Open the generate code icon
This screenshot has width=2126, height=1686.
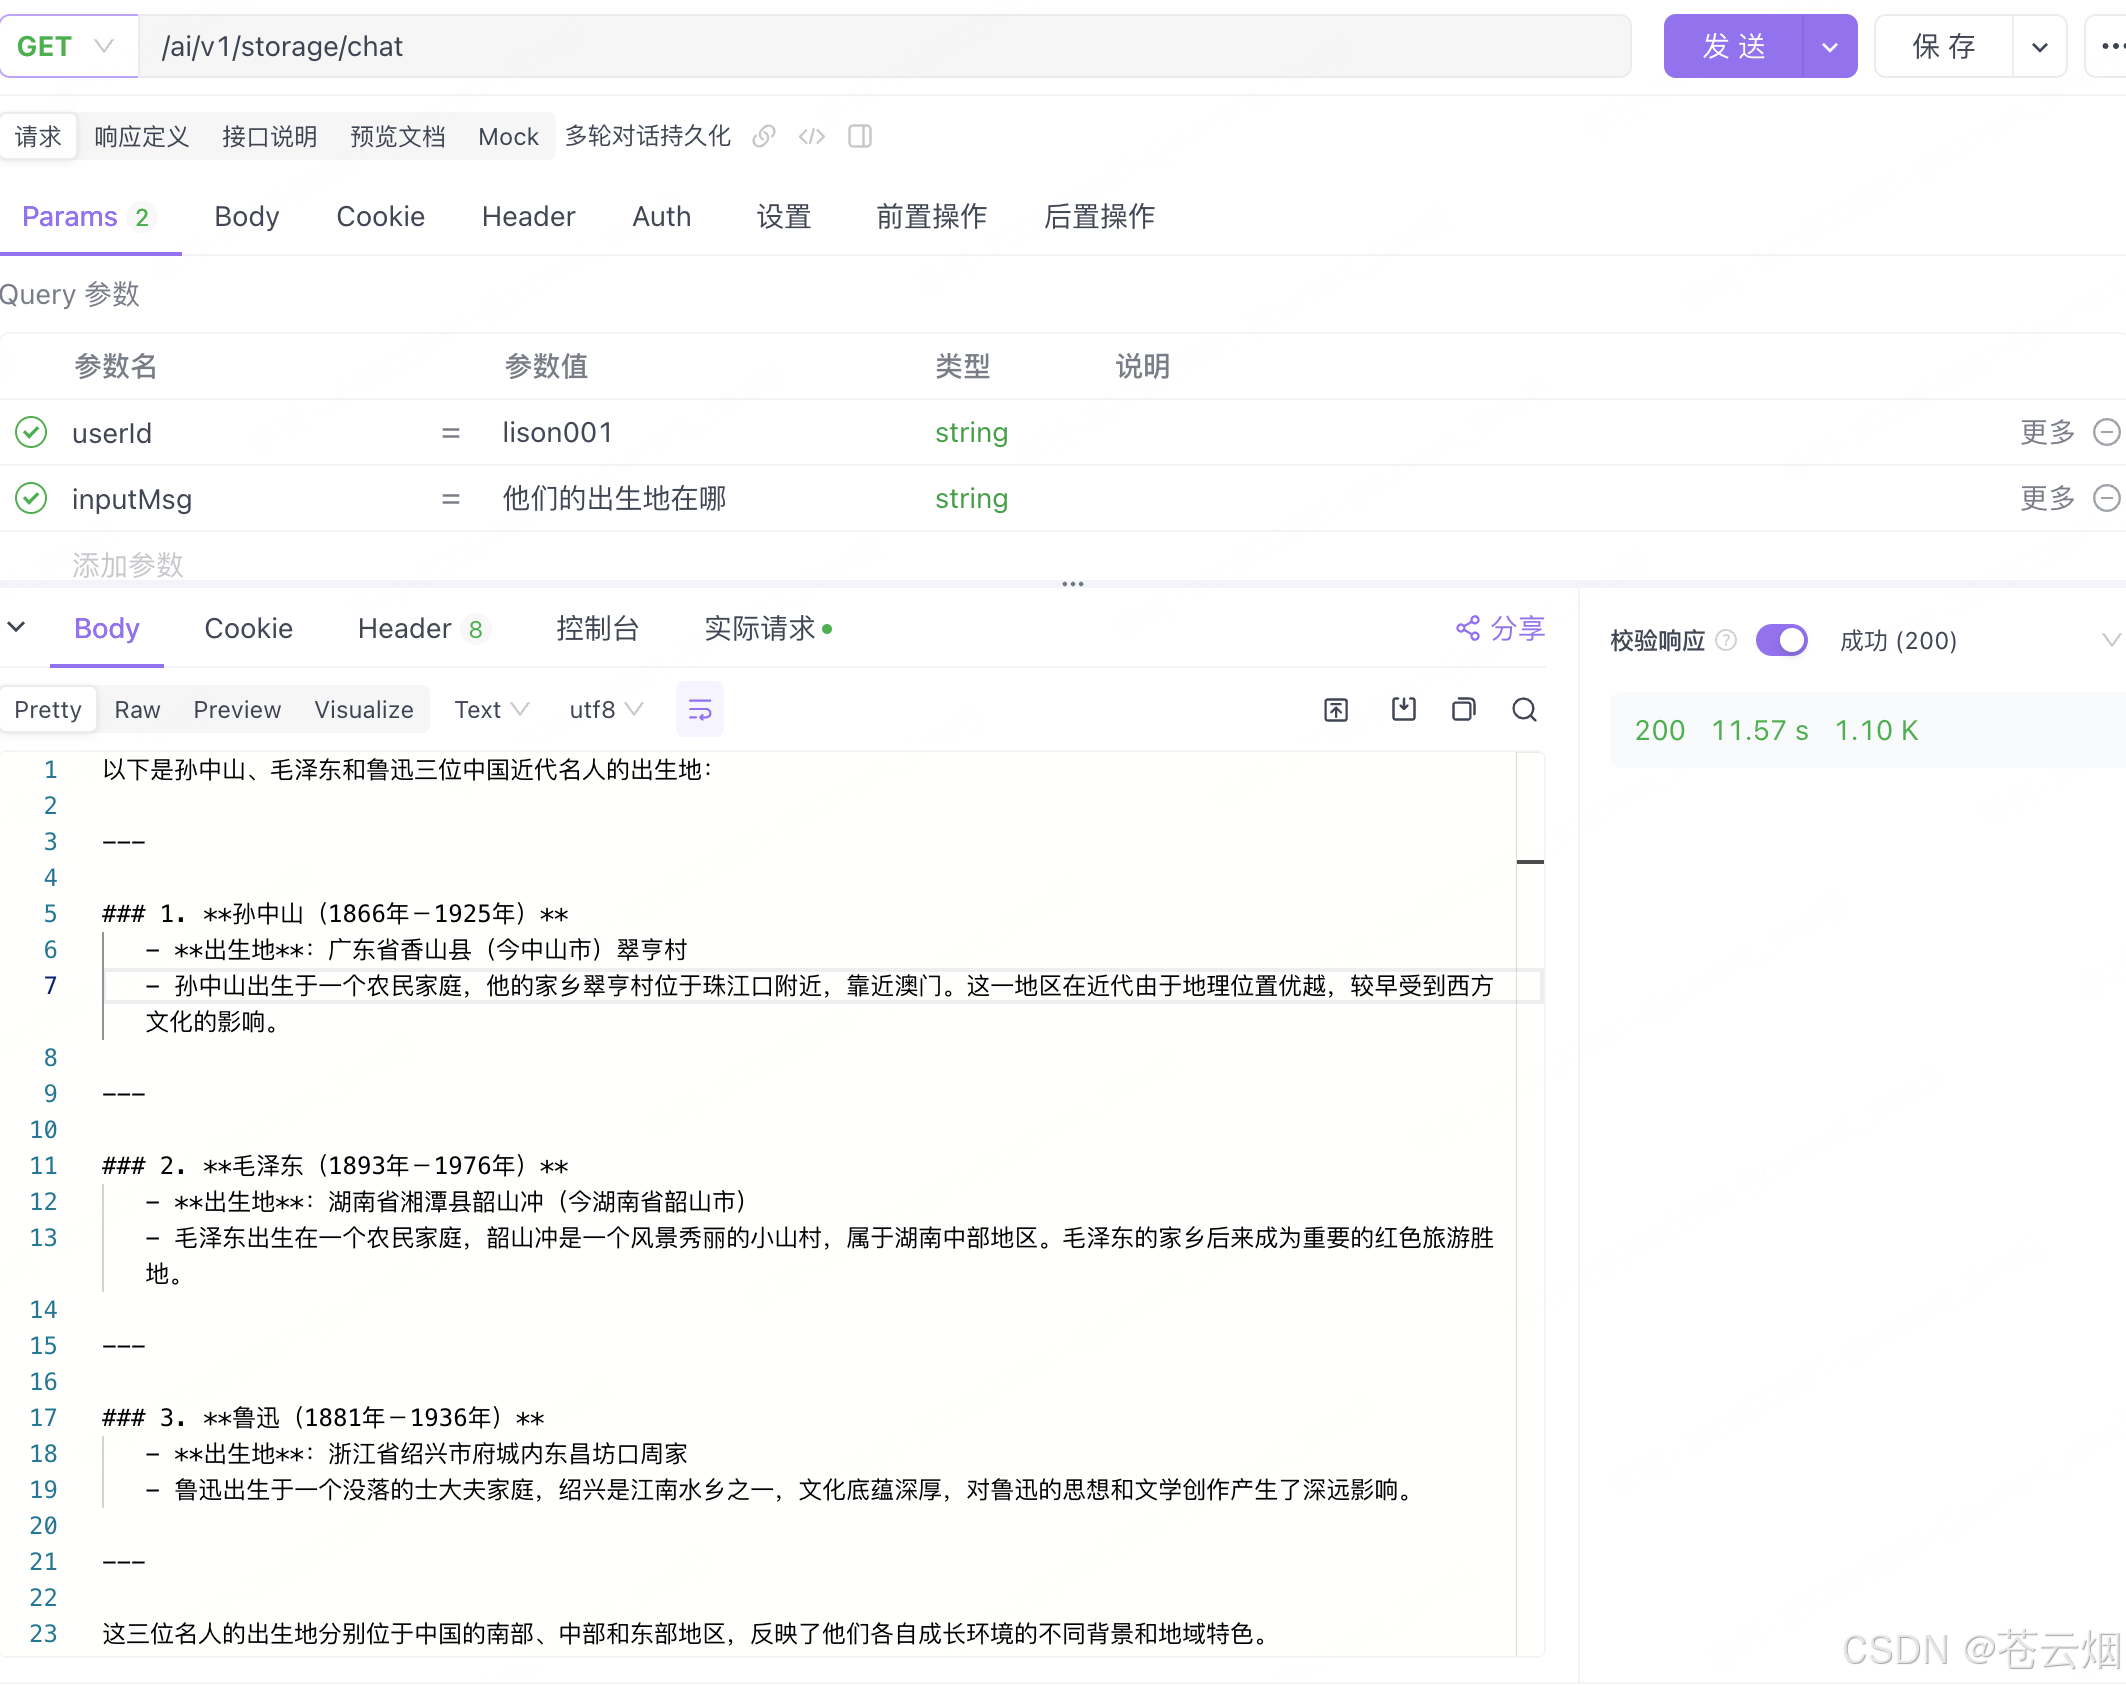[x=812, y=136]
